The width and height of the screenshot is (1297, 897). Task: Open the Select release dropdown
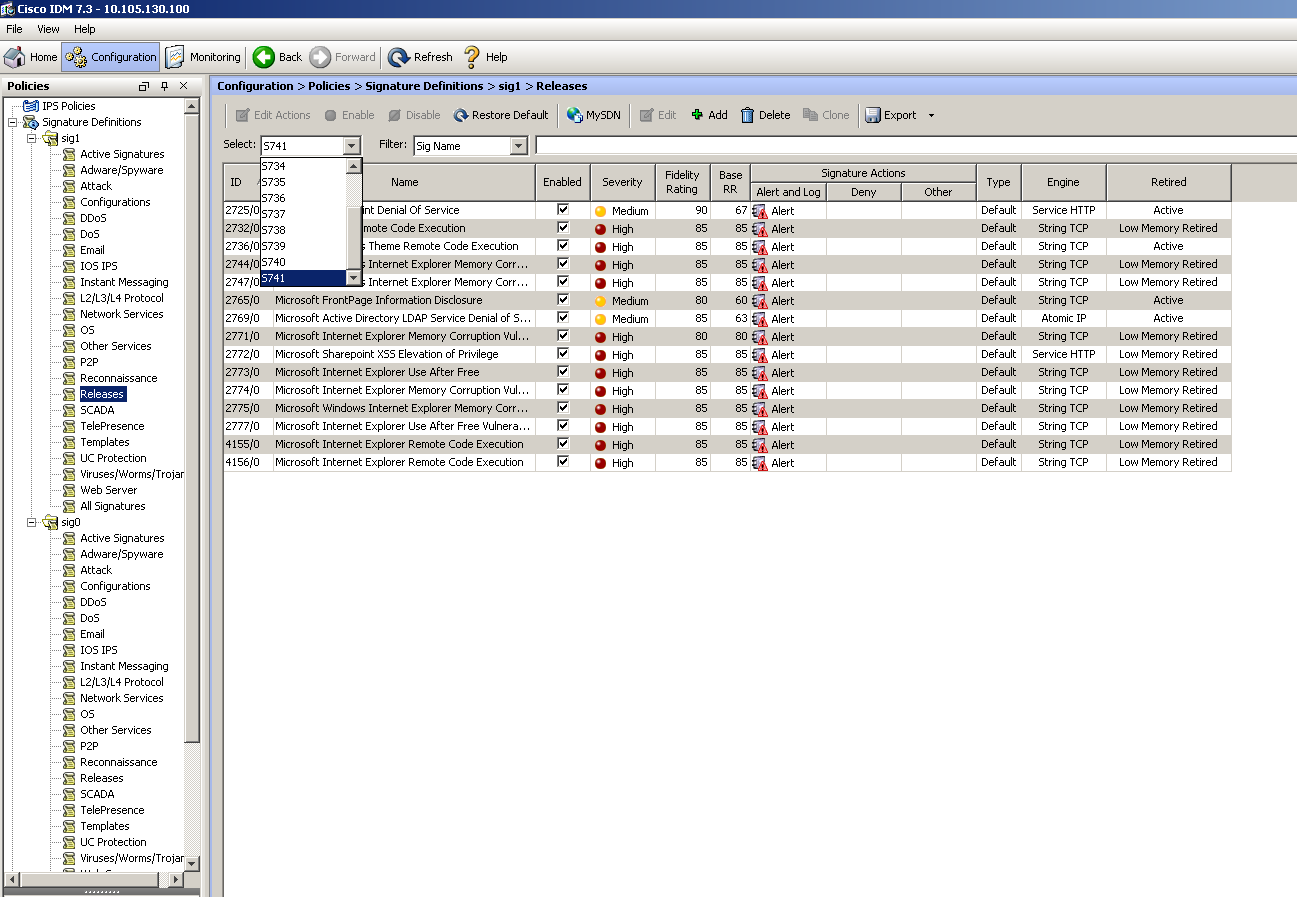(351, 146)
